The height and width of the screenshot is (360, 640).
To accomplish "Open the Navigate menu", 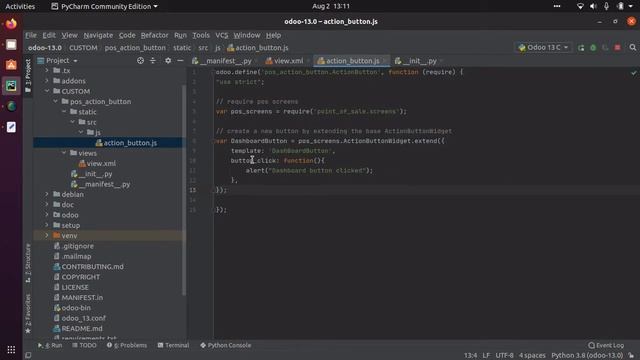I will [x=98, y=35].
